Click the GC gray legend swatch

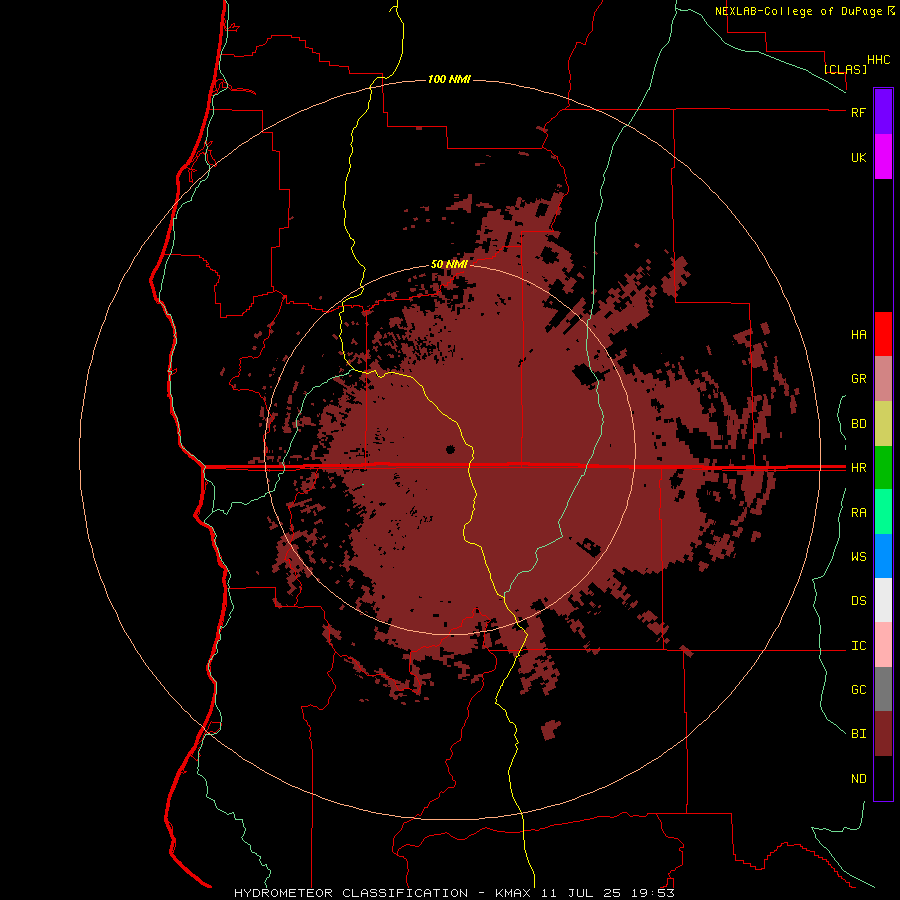coord(883,689)
